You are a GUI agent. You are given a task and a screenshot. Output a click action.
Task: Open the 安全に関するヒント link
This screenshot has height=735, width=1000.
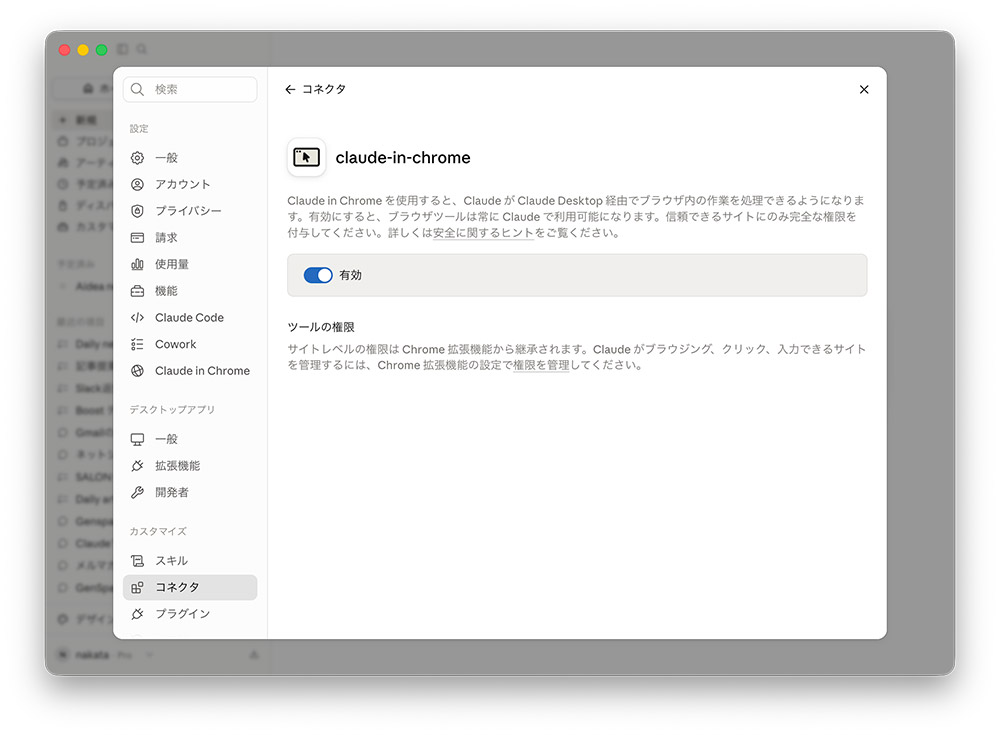[x=483, y=233]
